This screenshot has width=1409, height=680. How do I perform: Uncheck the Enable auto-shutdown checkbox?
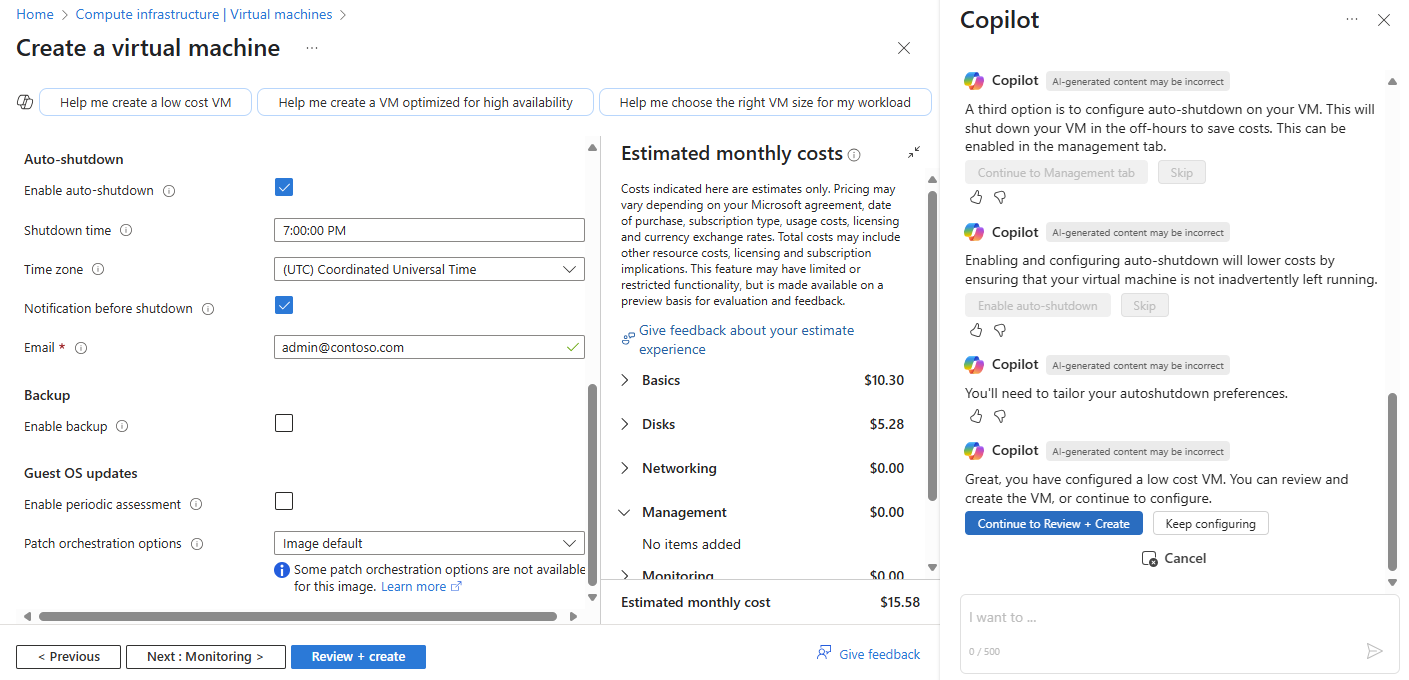(284, 187)
